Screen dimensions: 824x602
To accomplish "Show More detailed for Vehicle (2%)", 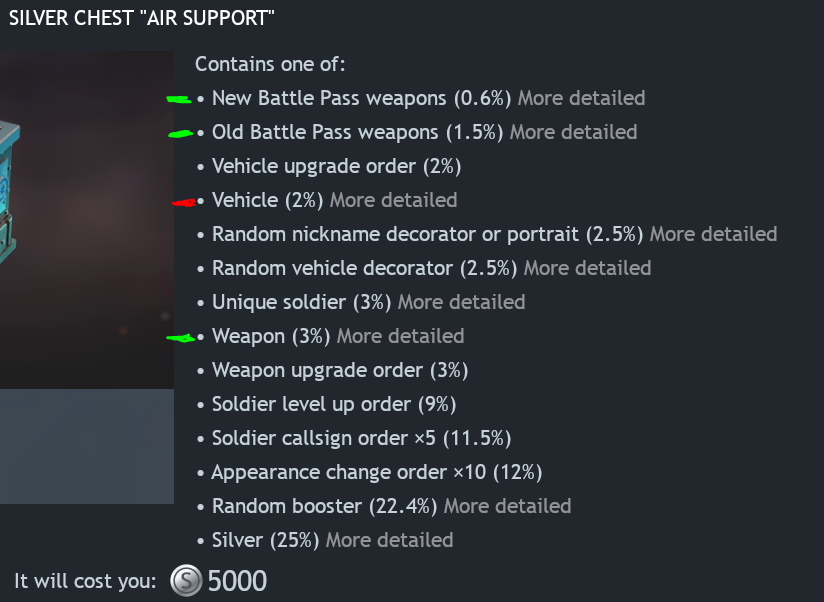I will point(393,200).
